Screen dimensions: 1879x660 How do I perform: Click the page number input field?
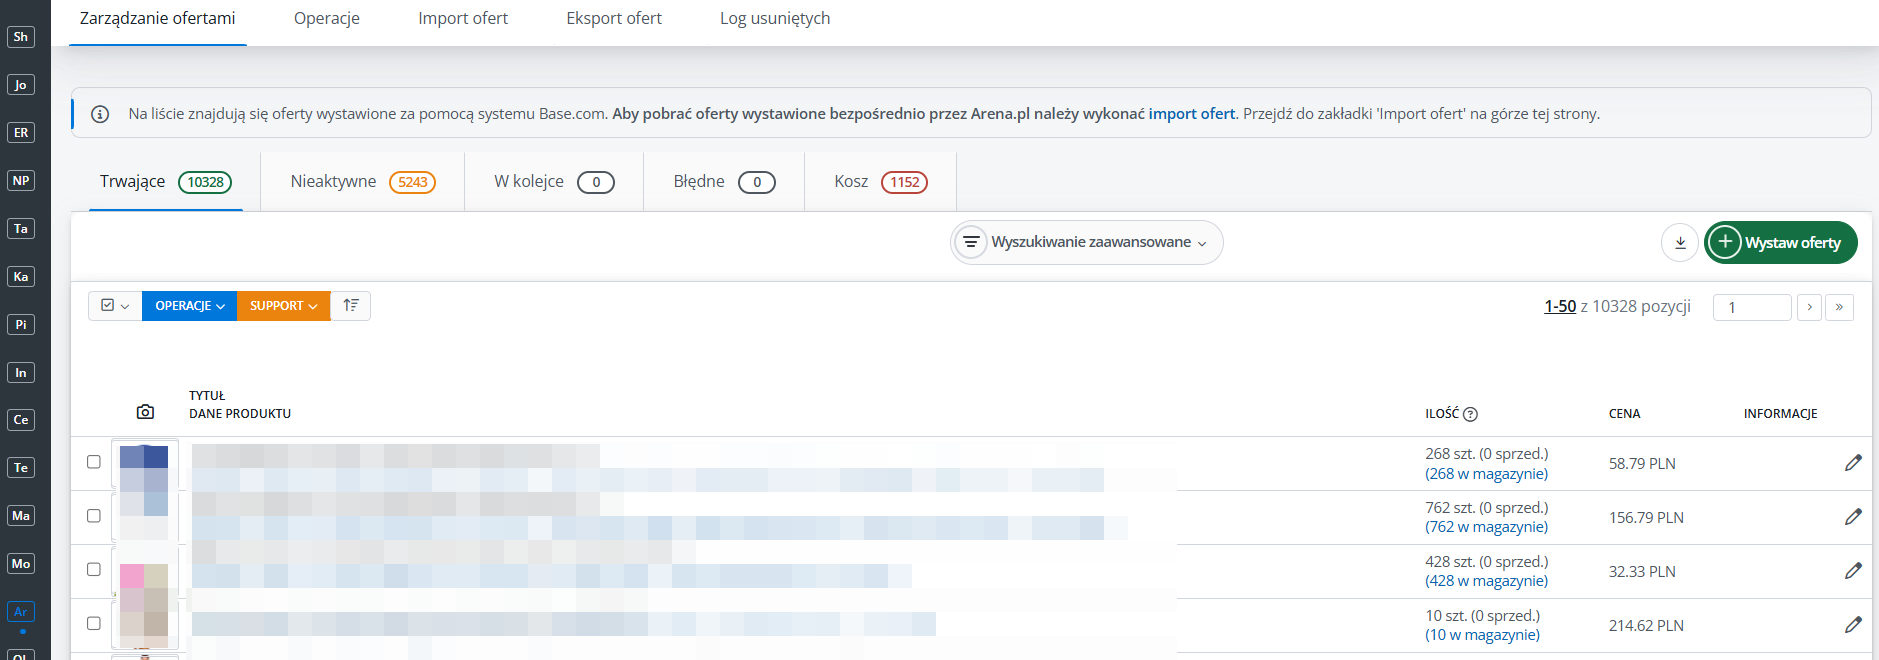(1752, 307)
